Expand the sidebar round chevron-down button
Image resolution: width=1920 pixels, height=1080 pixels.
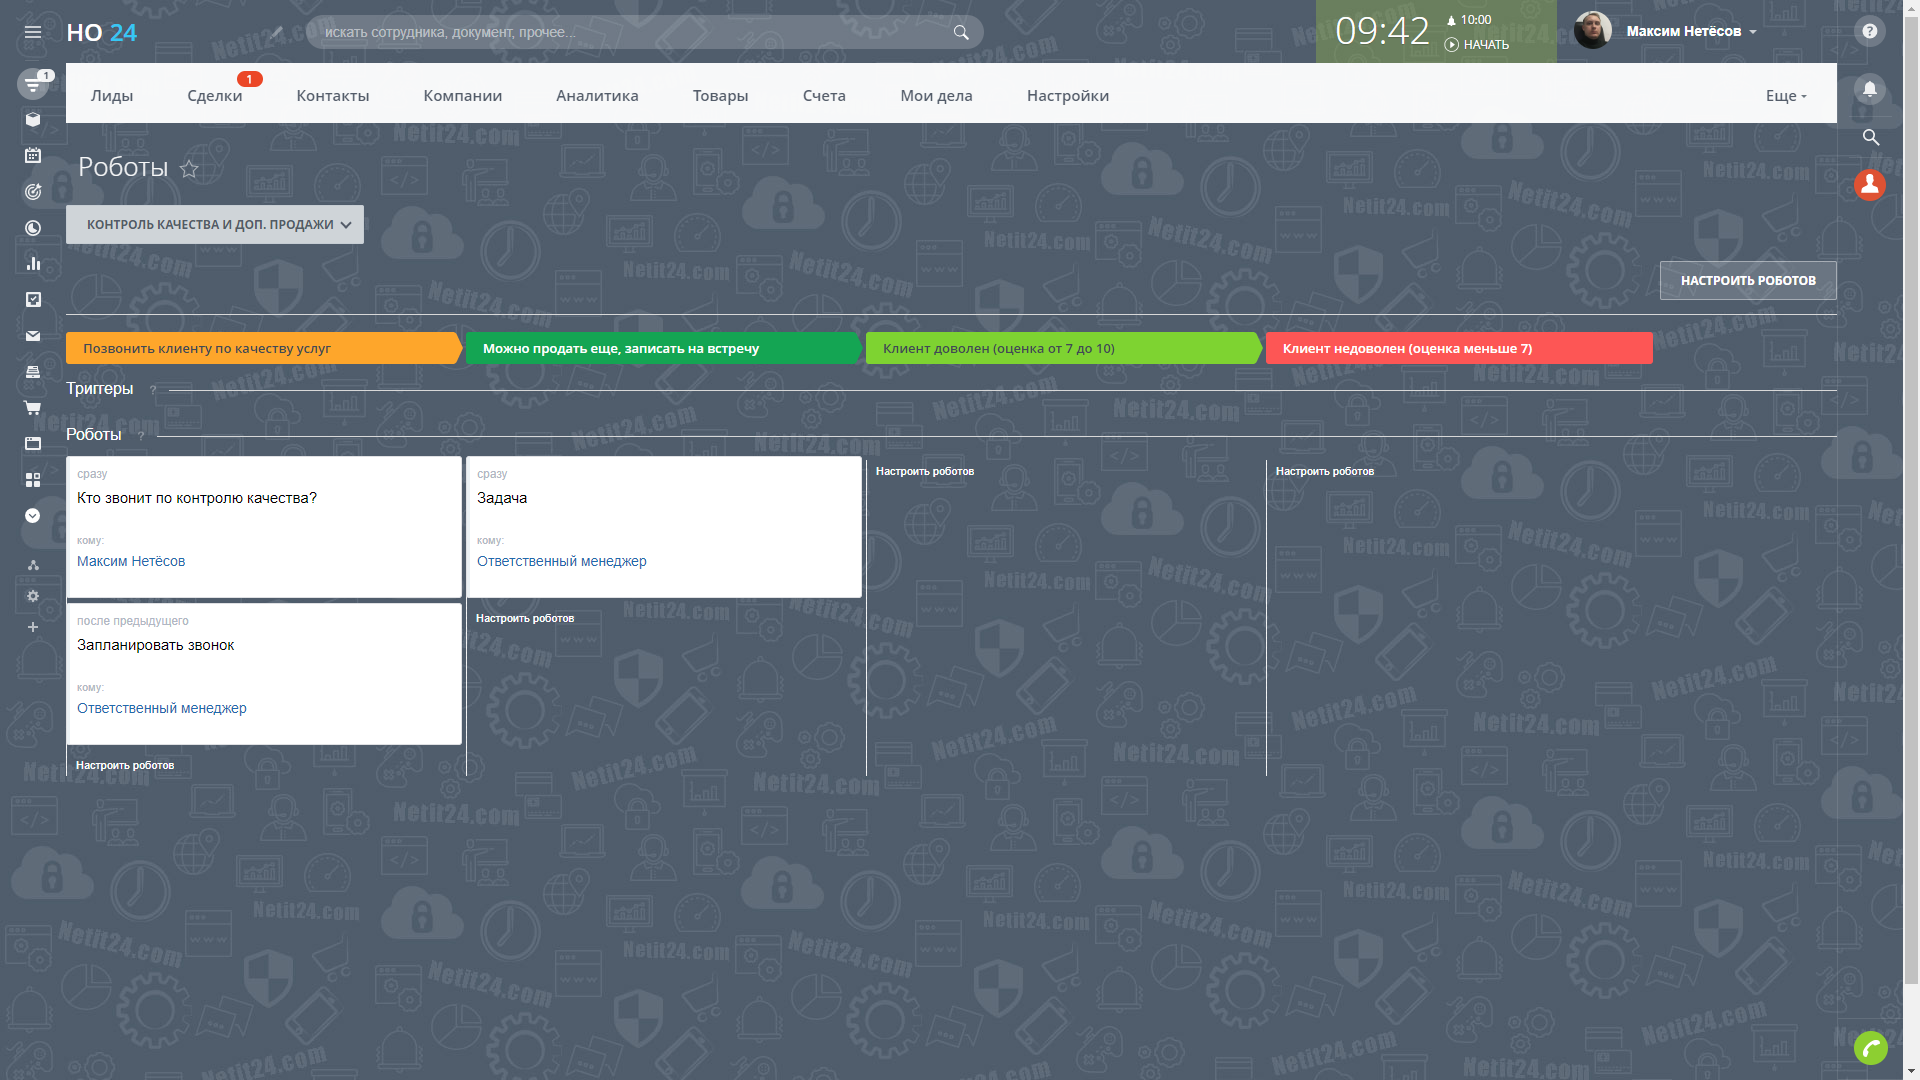tap(33, 516)
